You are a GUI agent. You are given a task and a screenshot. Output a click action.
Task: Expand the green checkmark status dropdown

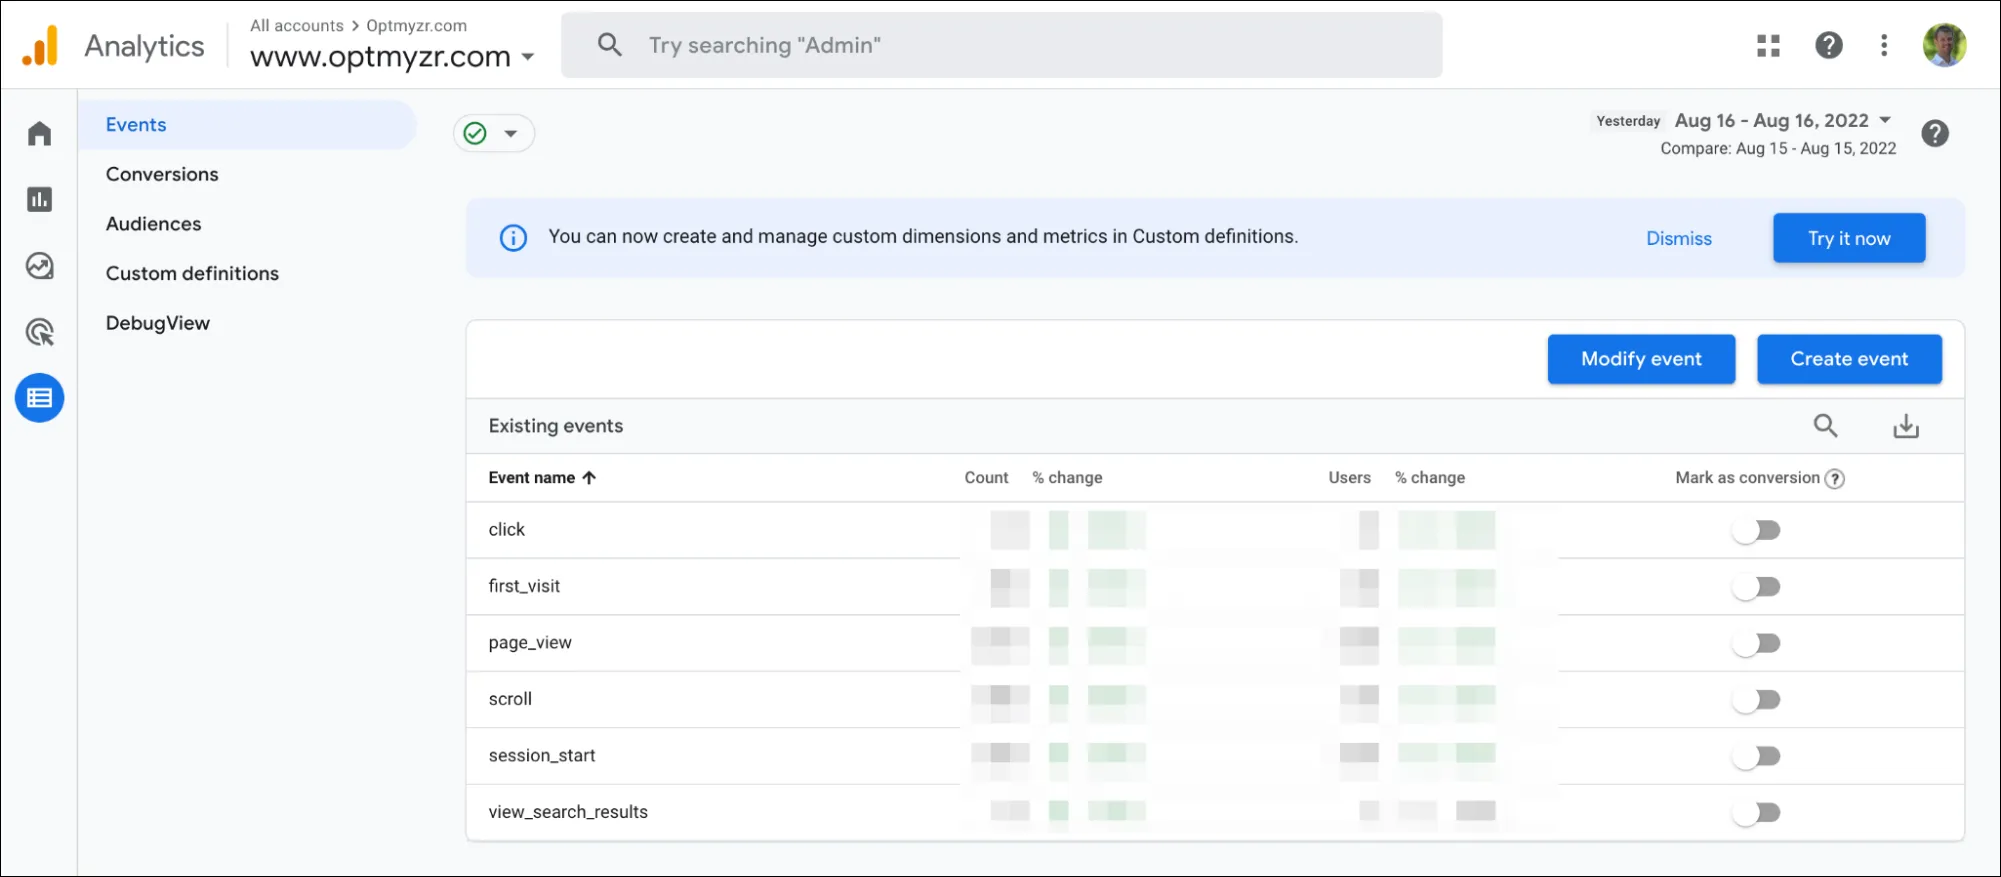(x=494, y=133)
